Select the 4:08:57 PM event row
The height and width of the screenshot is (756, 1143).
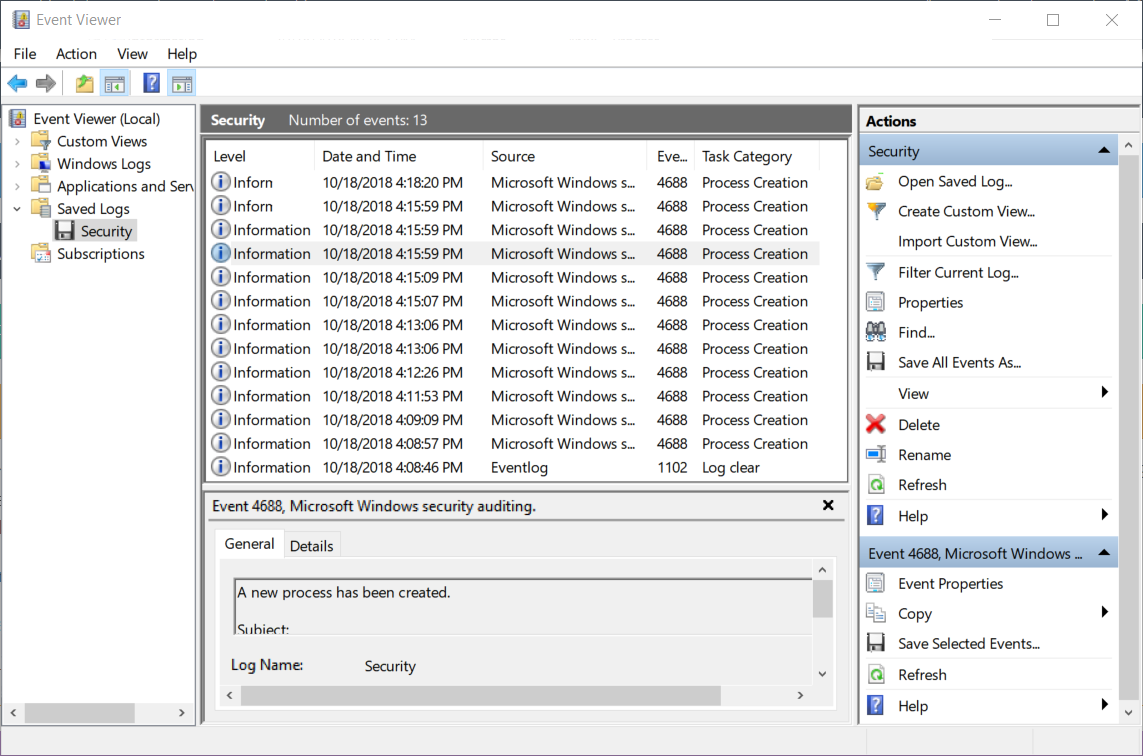point(513,444)
